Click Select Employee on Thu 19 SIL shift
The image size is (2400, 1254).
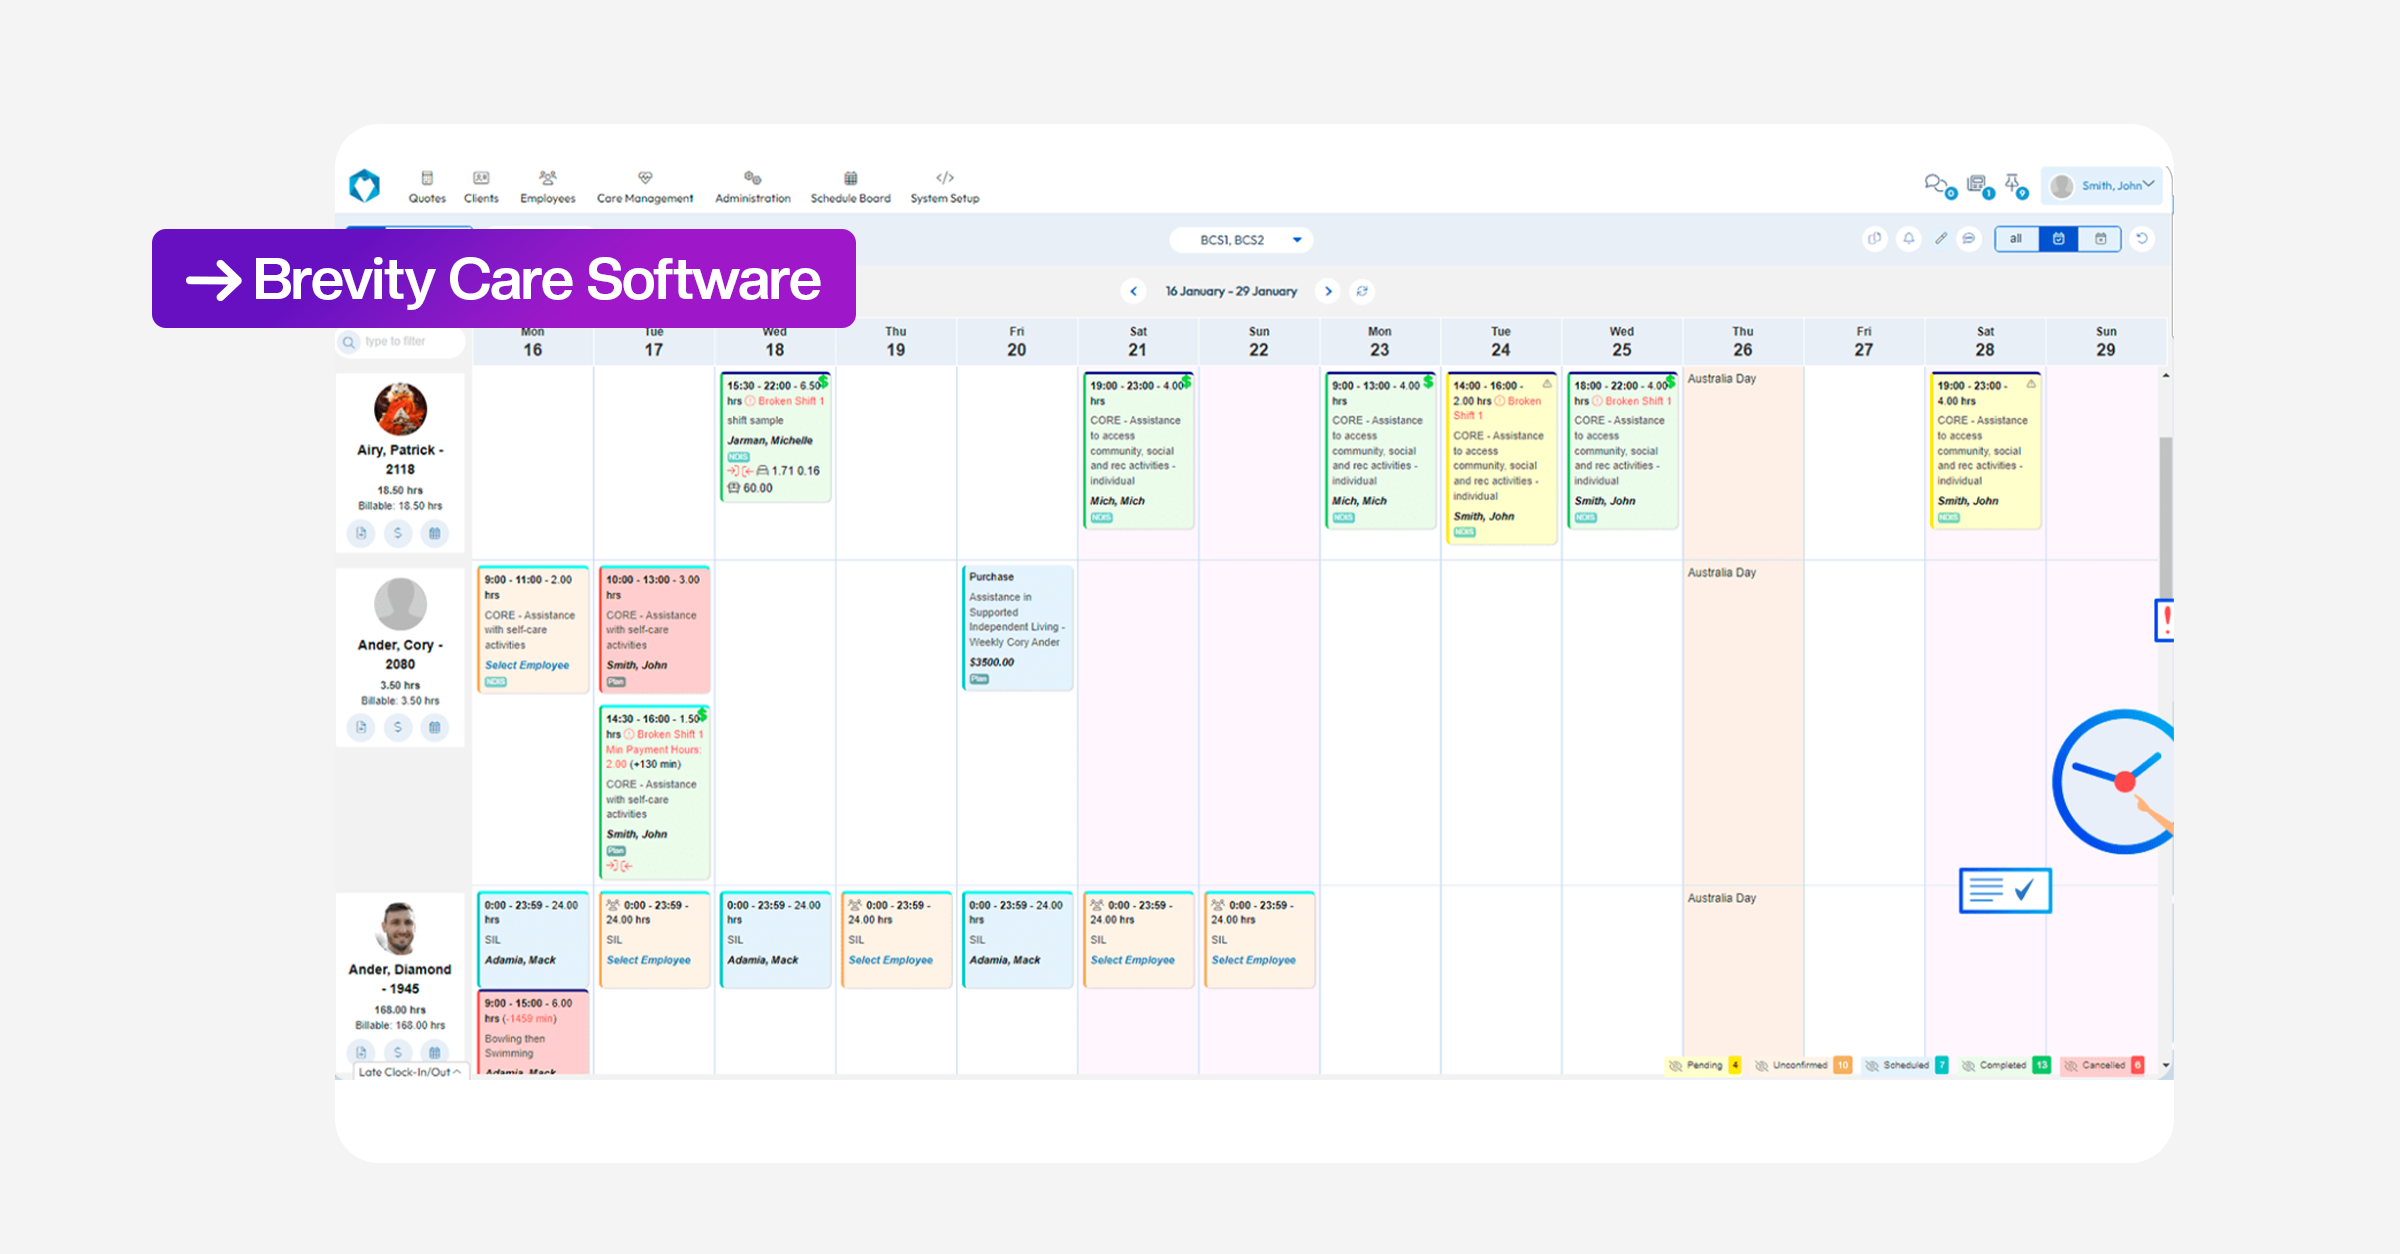[x=890, y=960]
